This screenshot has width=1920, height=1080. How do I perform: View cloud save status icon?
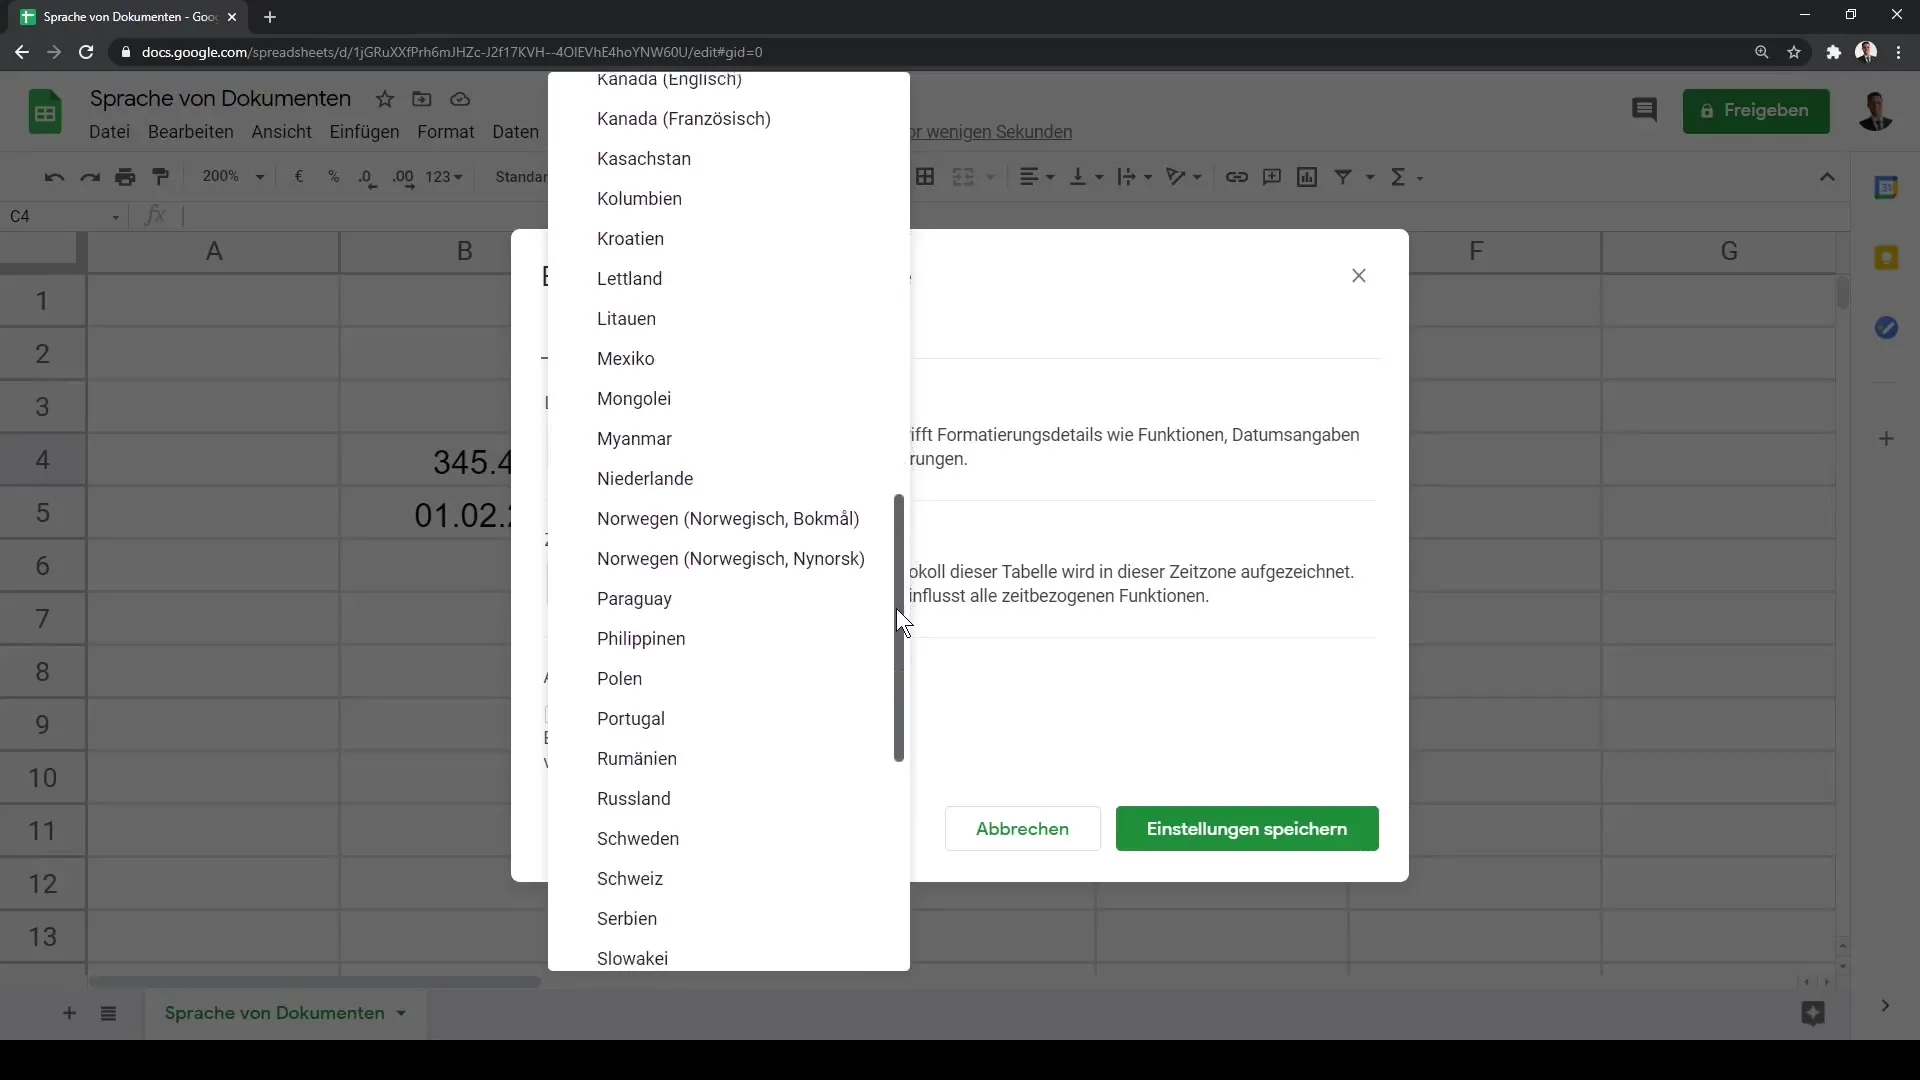(x=460, y=99)
